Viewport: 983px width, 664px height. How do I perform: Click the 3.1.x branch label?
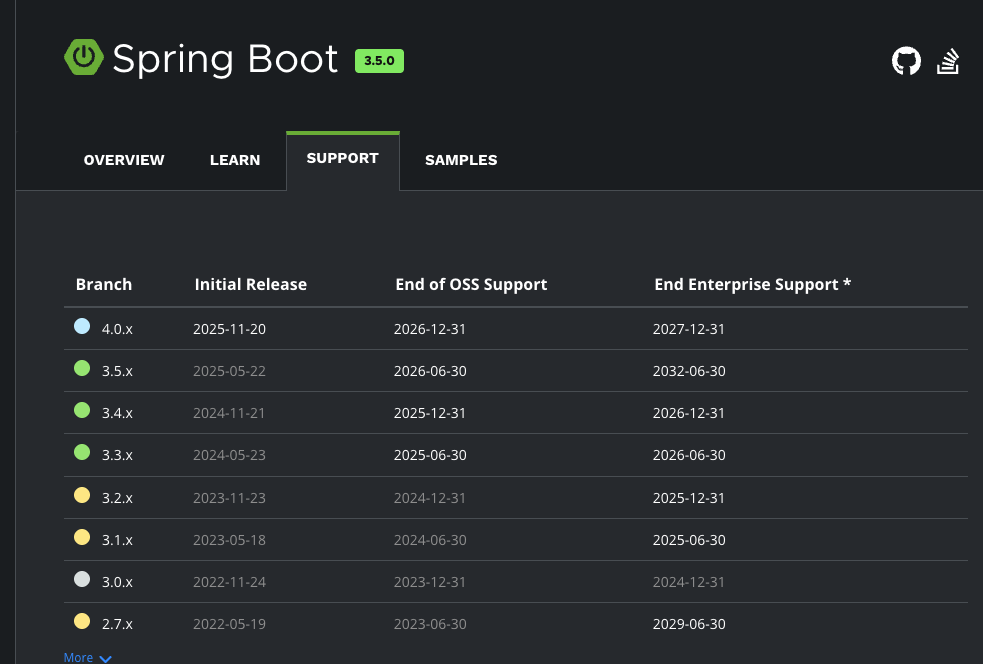pos(117,539)
